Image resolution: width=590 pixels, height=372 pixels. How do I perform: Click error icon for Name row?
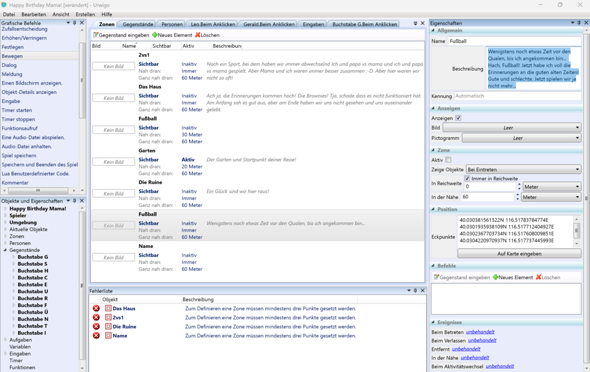click(96, 336)
